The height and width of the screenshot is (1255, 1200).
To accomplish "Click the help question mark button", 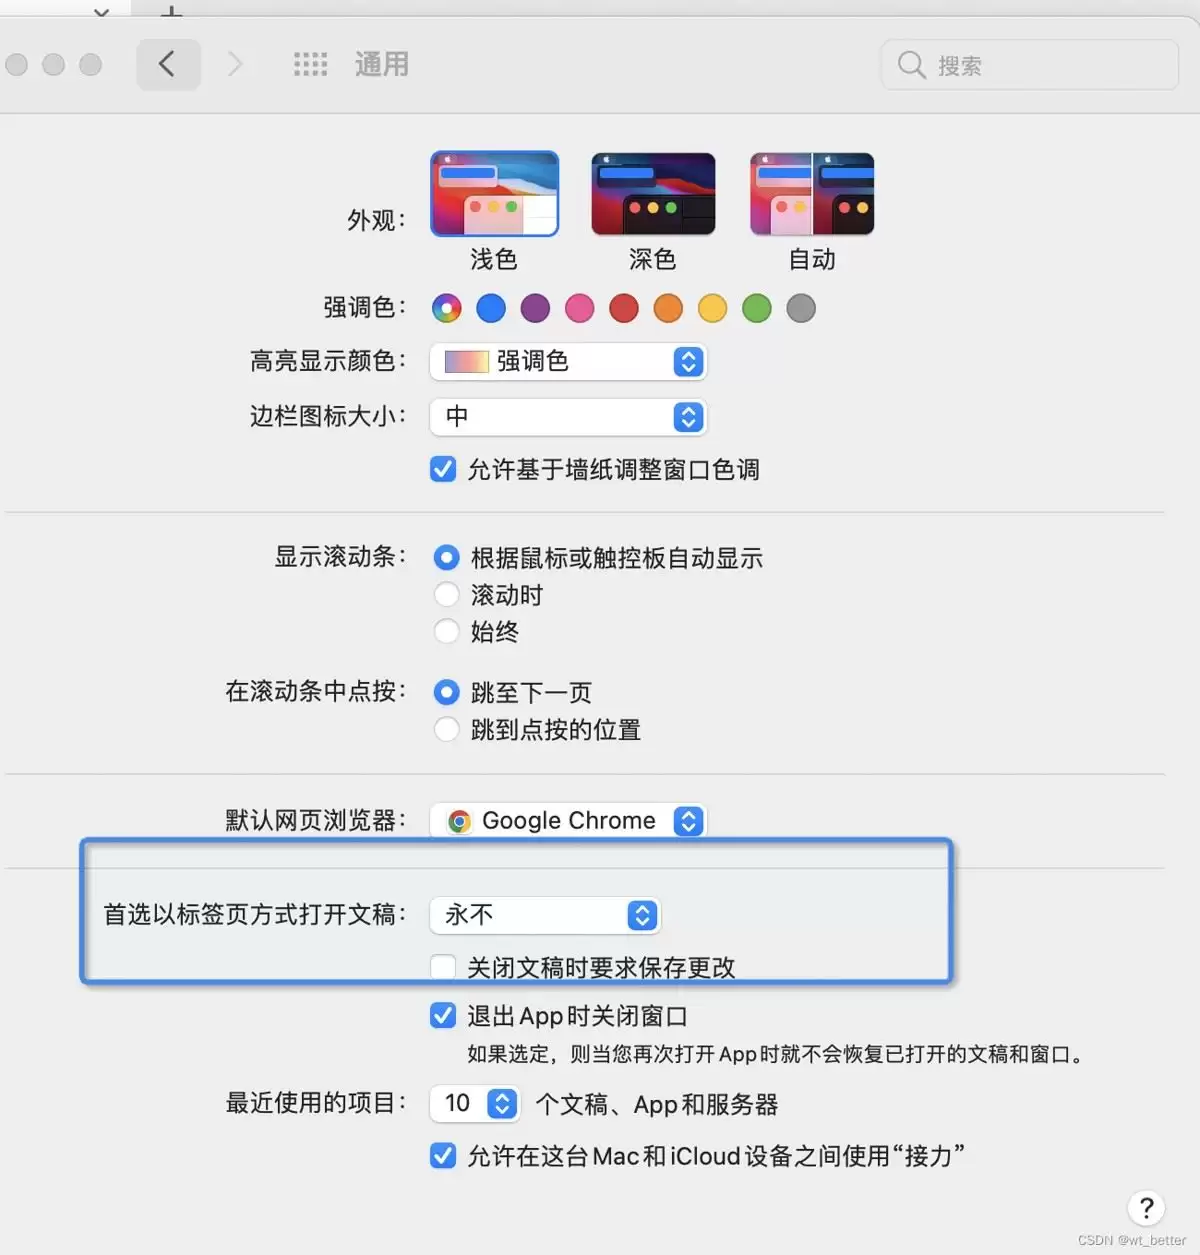I will point(1146,1207).
